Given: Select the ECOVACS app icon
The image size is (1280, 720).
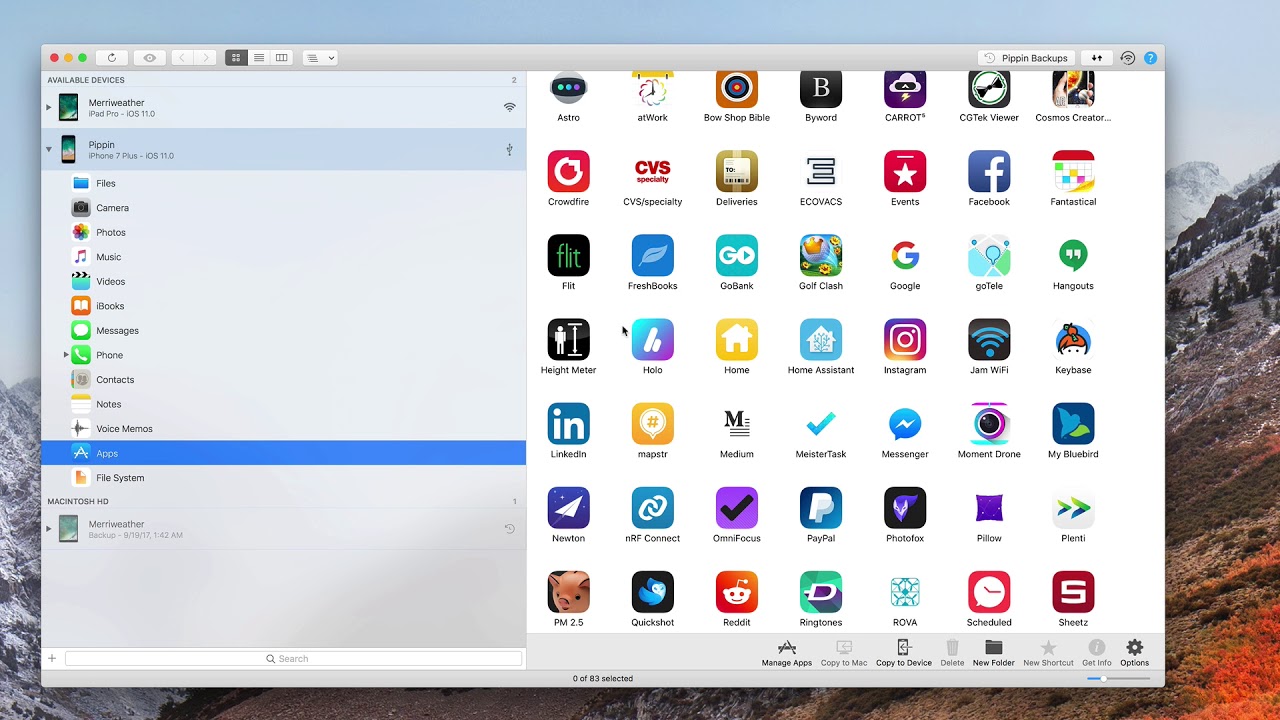Looking at the screenshot, I should [x=821, y=171].
